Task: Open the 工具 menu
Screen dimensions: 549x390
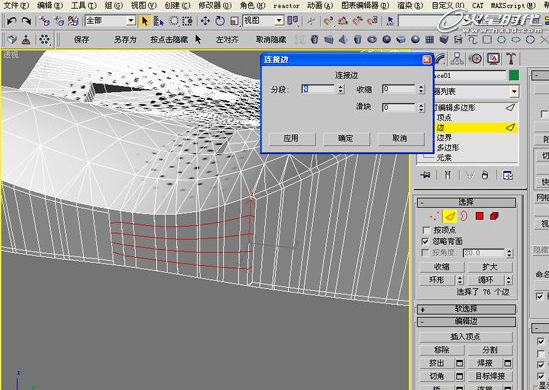Action: click(x=84, y=5)
